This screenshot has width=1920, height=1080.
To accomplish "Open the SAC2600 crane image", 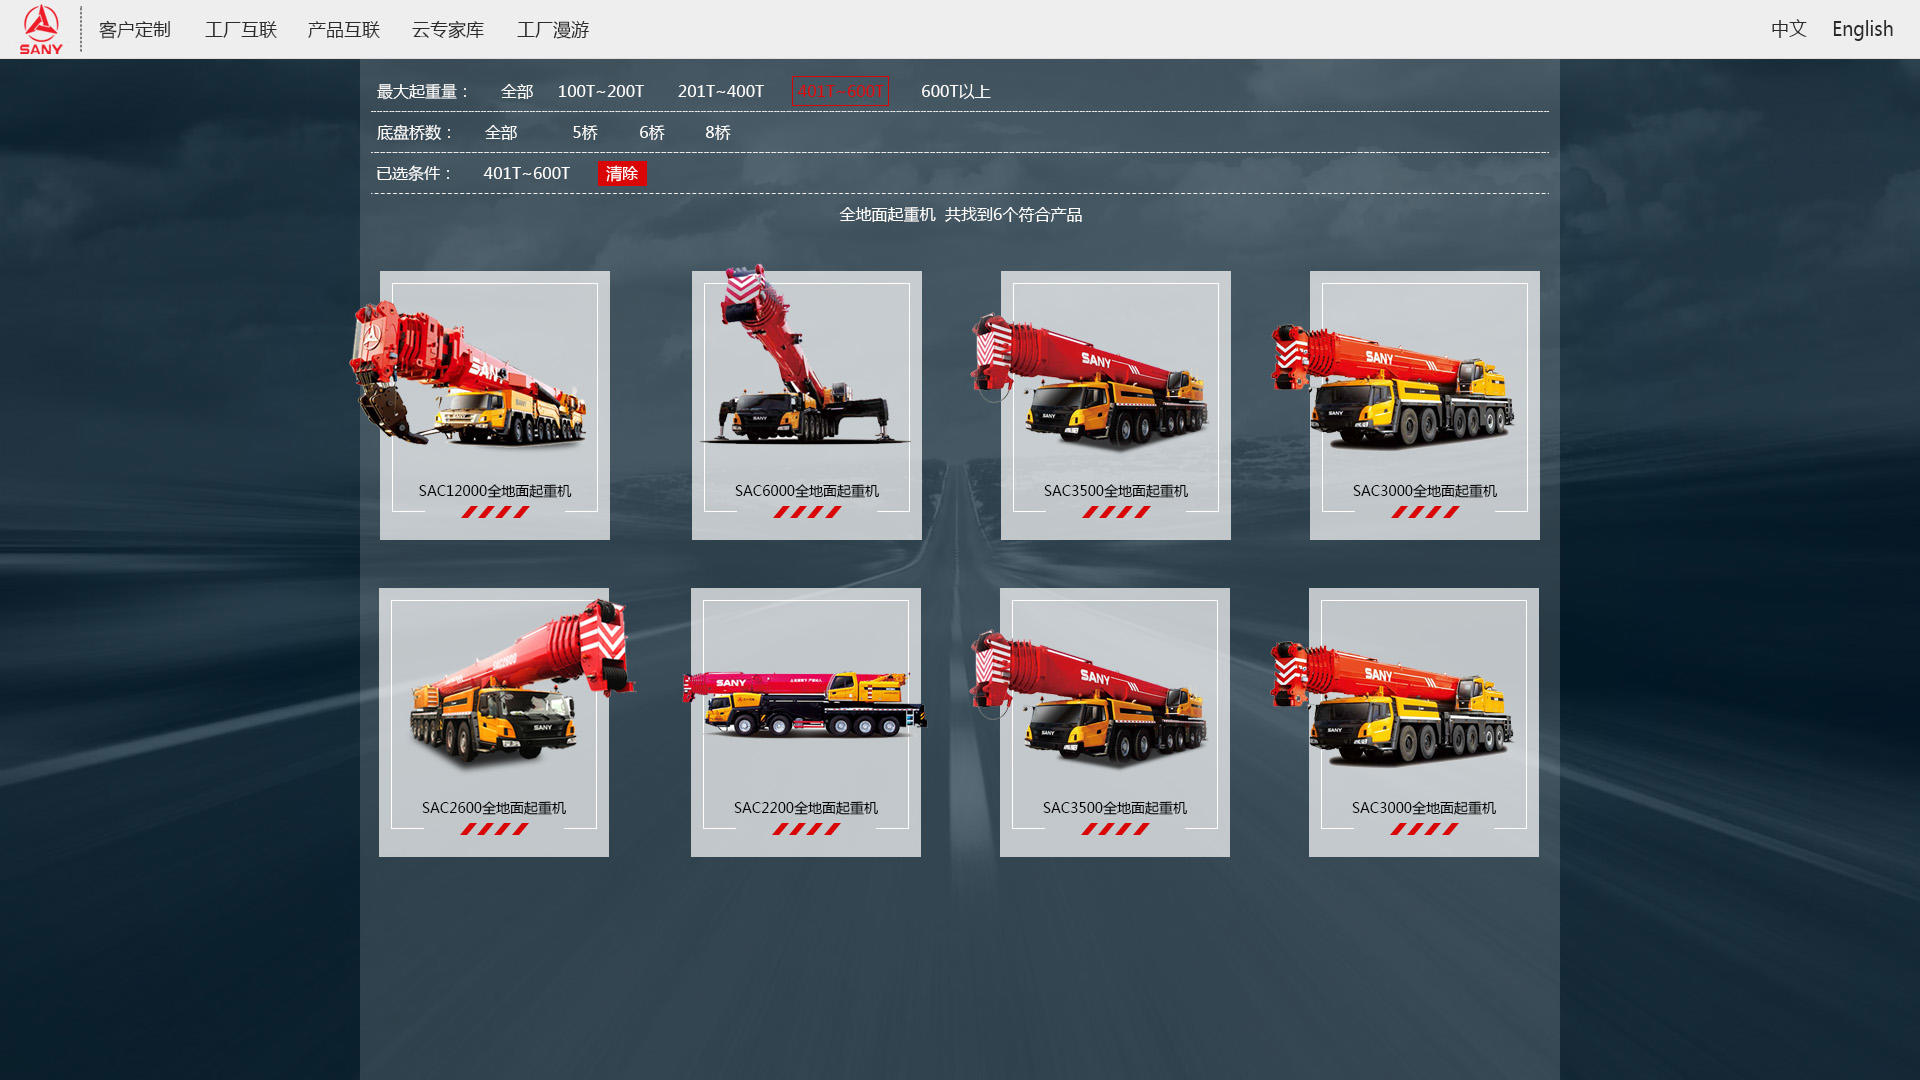I will [x=522, y=685].
